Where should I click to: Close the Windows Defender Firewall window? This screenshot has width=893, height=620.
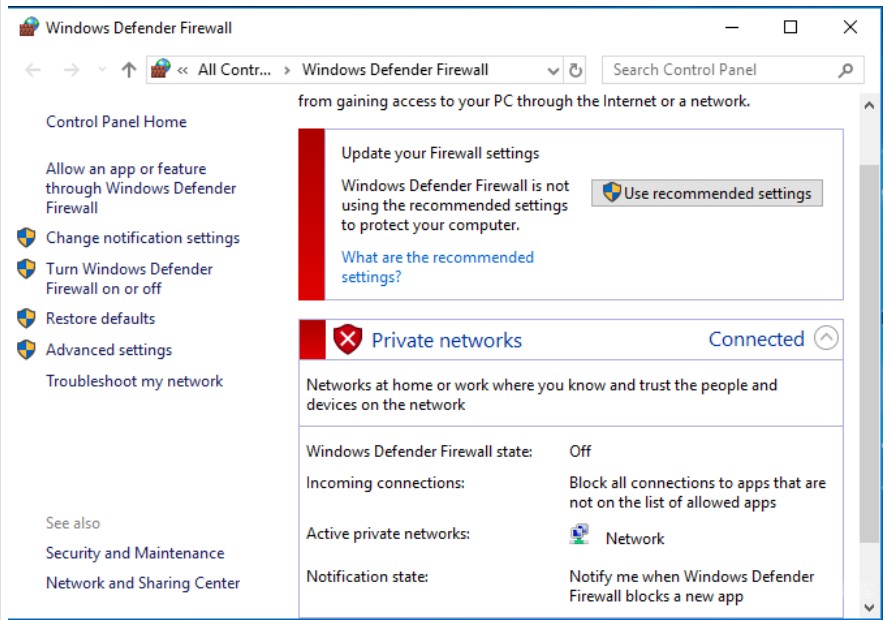coord(850,27)
